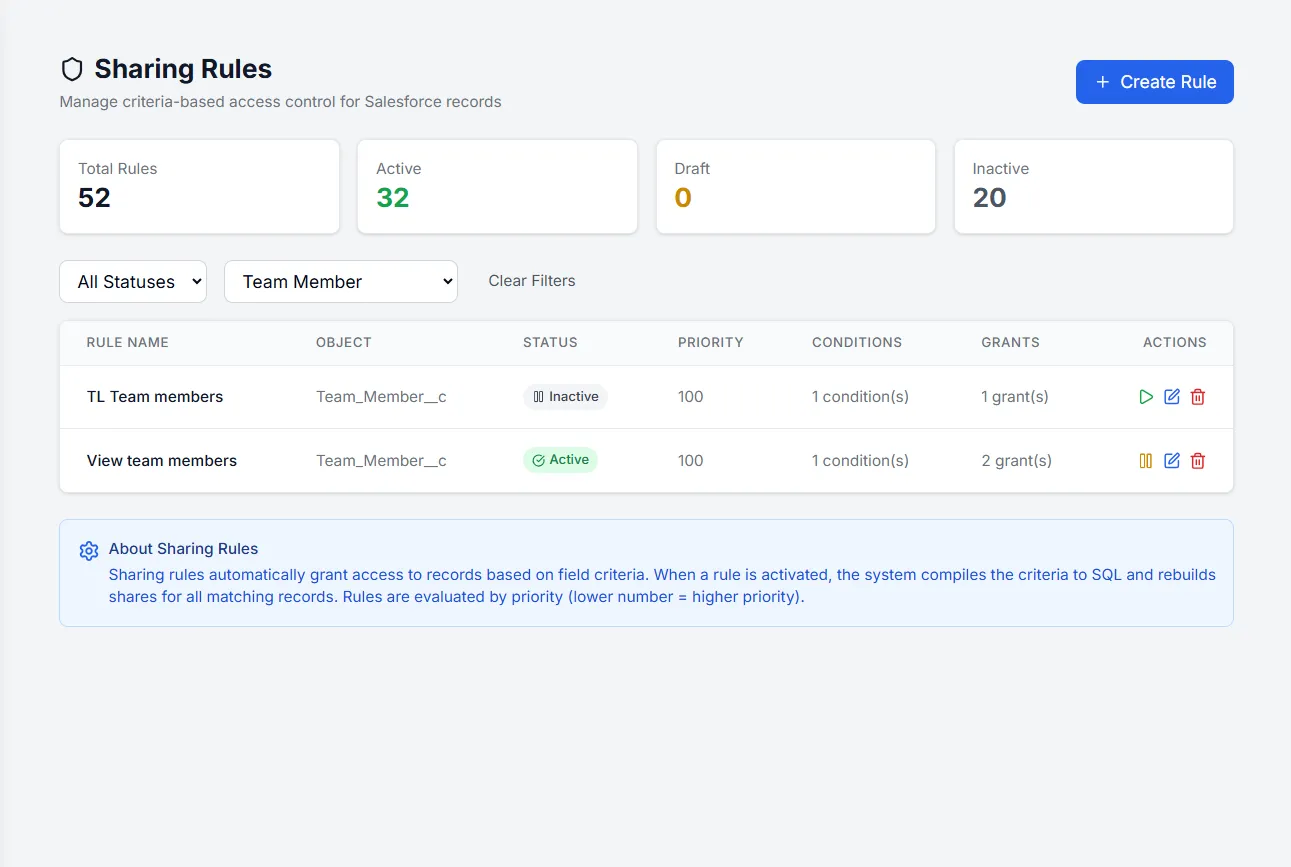Delete the View team members rule
1291x867 pixels.
1198,461
